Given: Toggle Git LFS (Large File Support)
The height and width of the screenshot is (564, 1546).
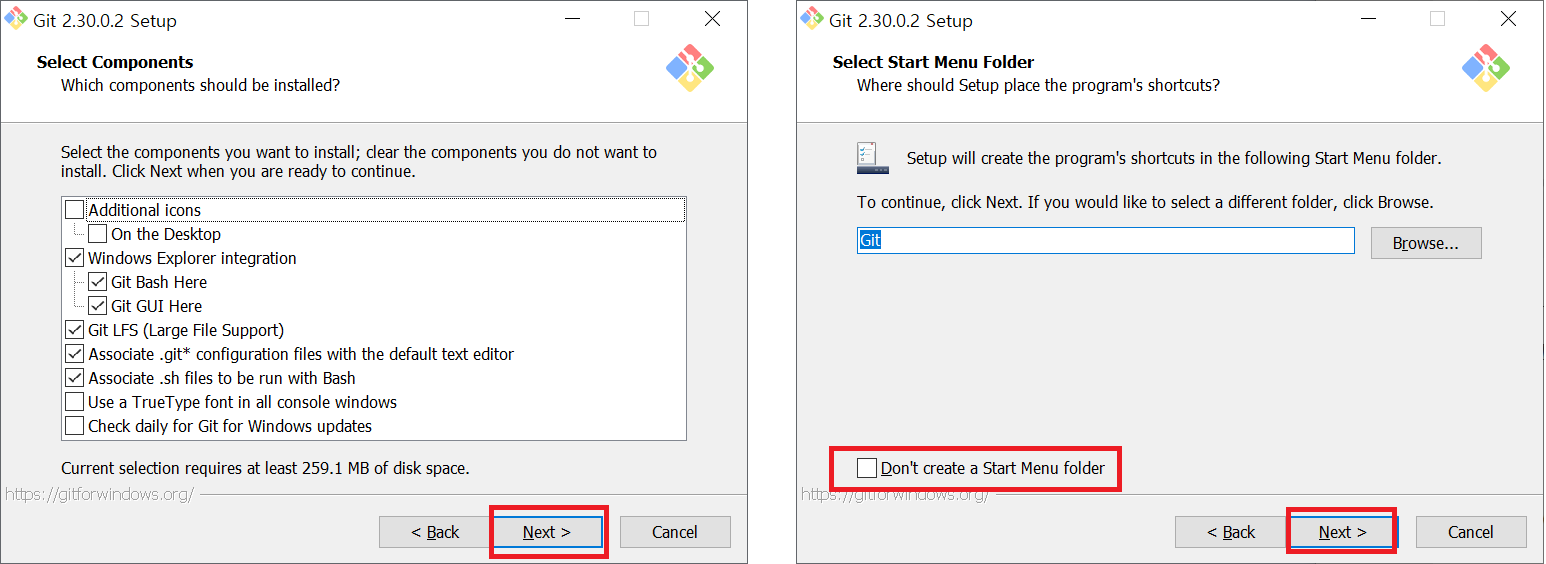Looking at the screenshot, I should [75, 330].
